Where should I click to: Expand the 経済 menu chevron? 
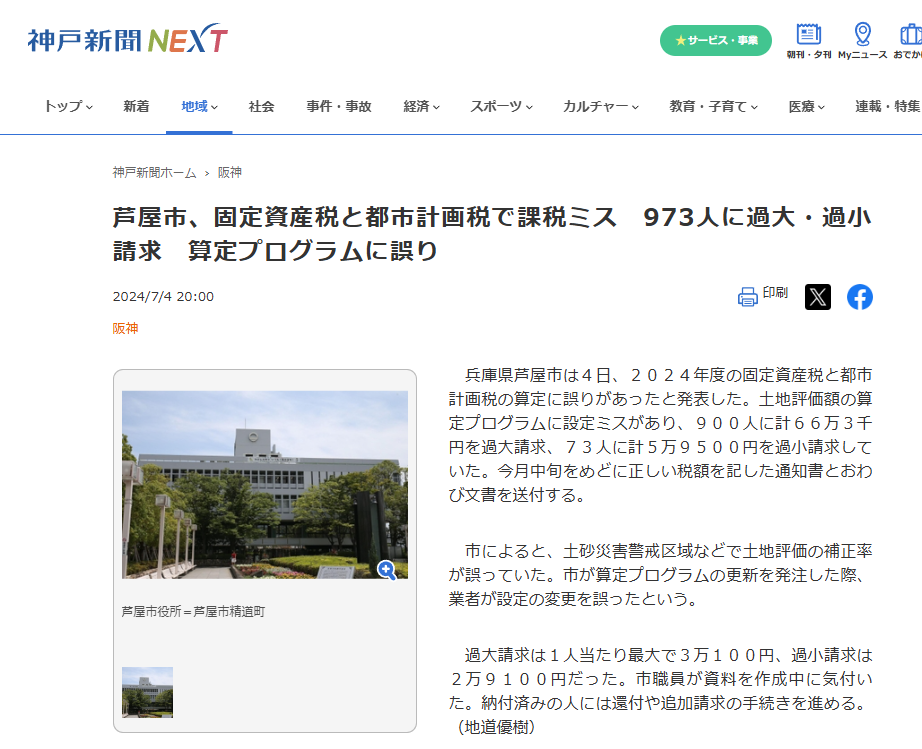[x=436, y=107]
